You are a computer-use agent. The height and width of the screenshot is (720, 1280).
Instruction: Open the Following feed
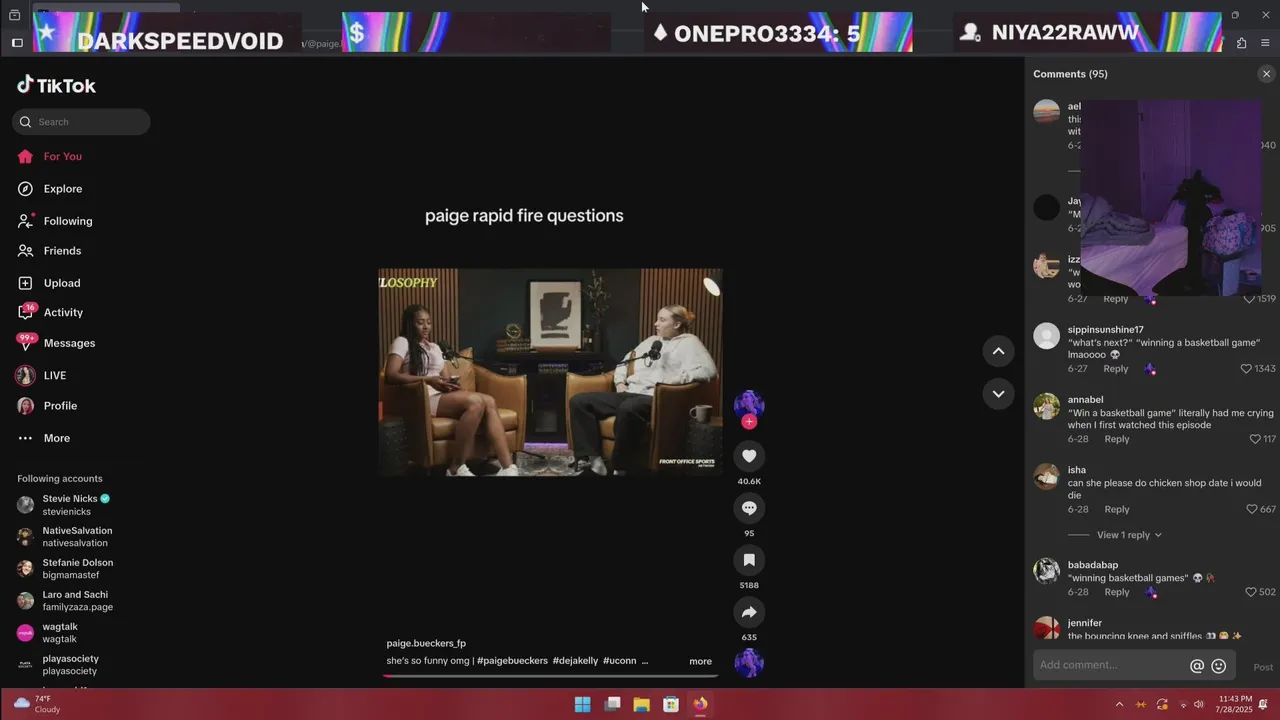67,221
